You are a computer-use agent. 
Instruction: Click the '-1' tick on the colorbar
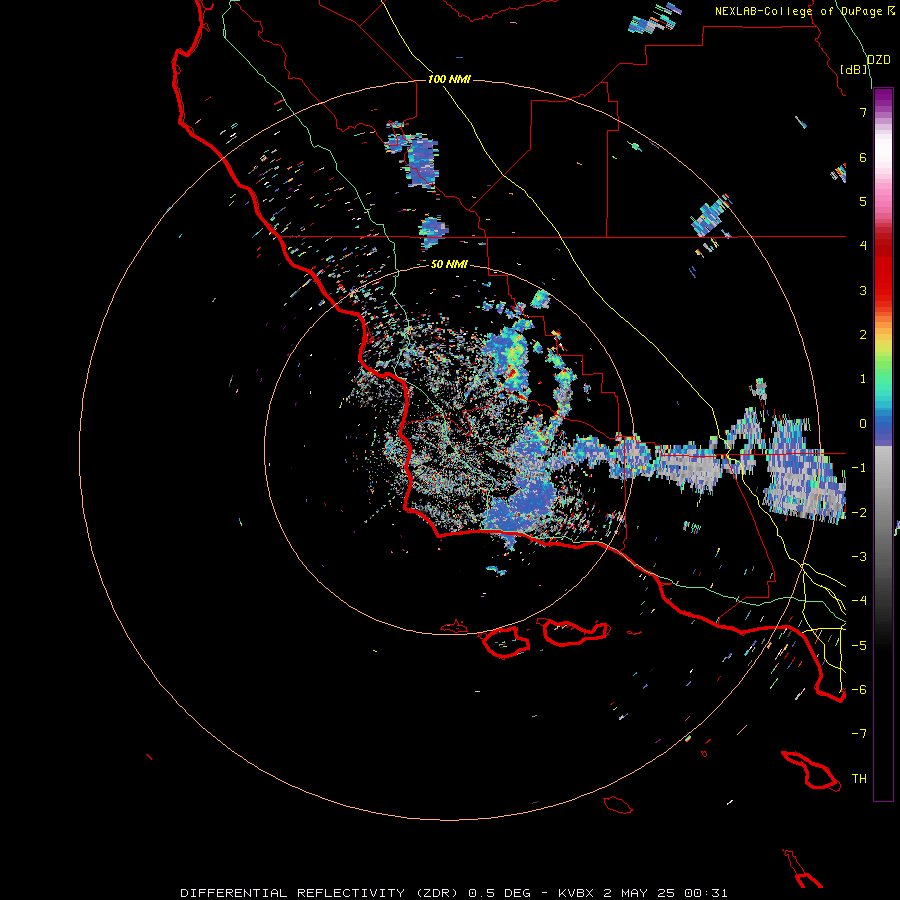click(859, 468)
